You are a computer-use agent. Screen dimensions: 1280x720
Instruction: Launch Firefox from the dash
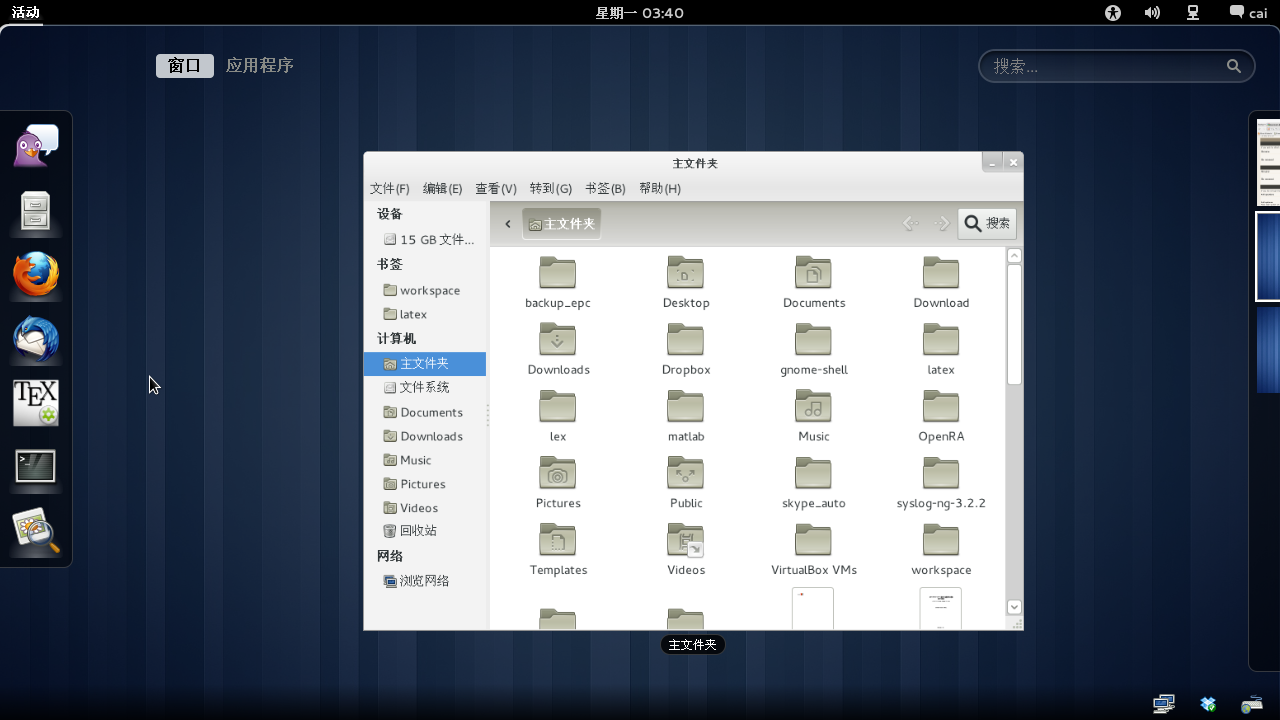(36, 275)
